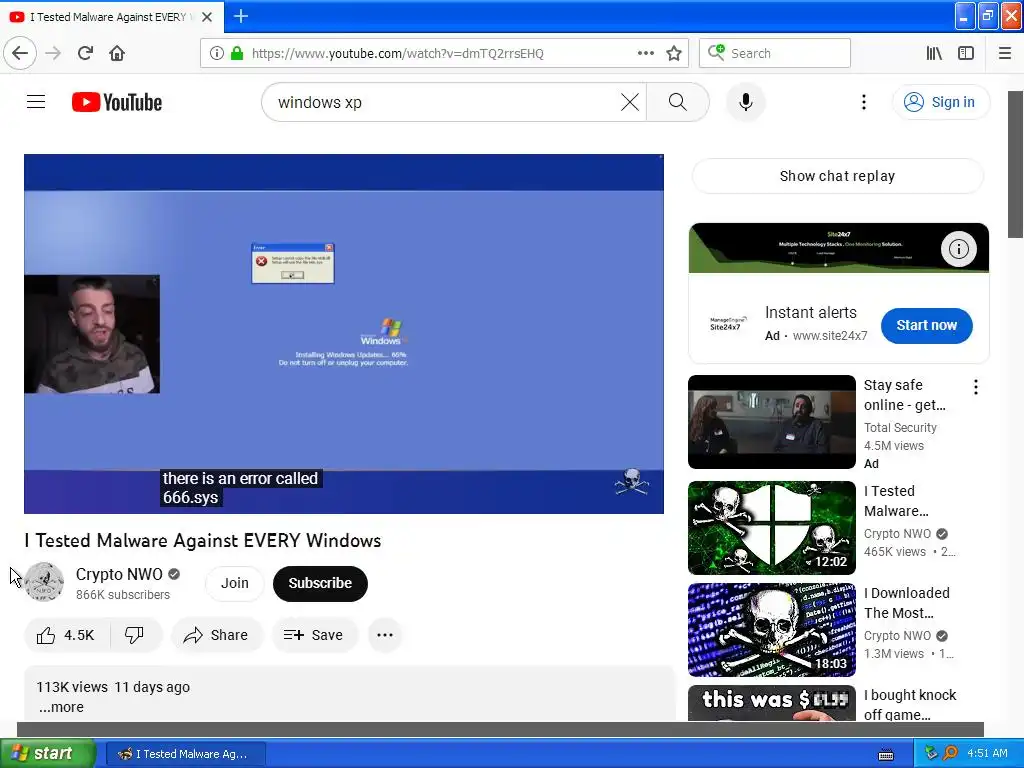Screen dimensions: 1024x768
Task: Click Sign in button
Action: [x=940, y=102]
